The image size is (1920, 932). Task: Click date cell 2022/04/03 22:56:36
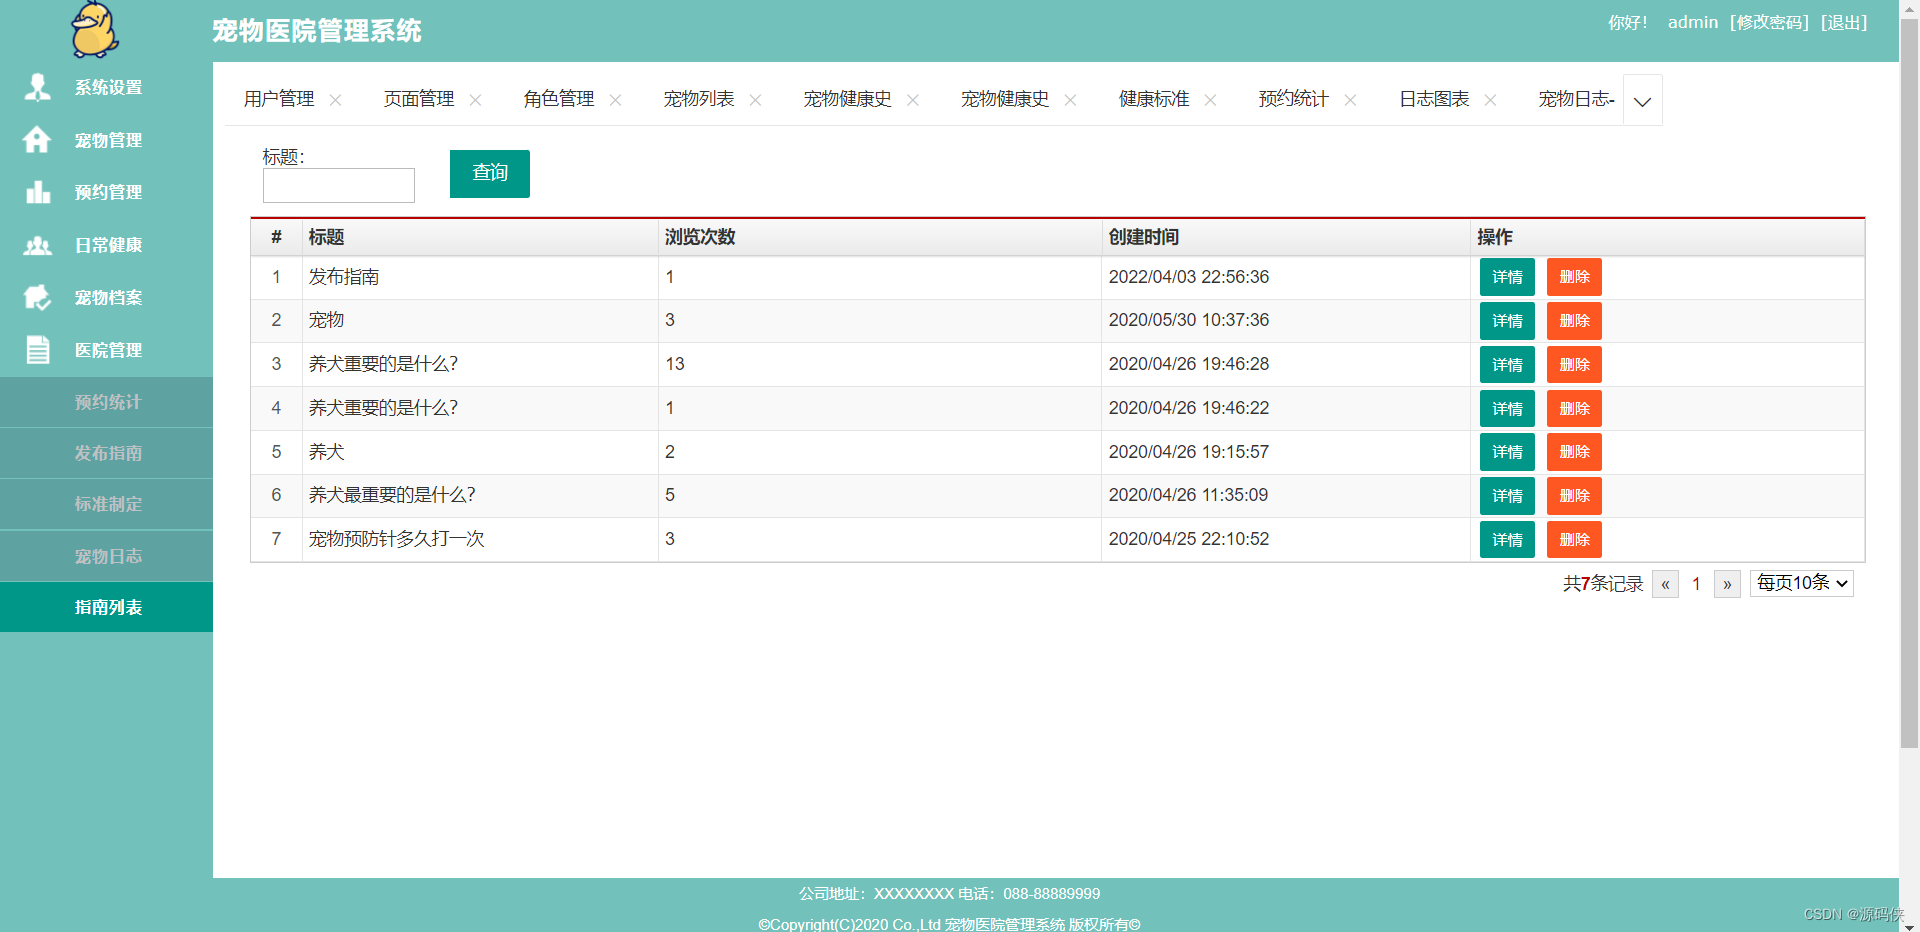coord(1188,277)
